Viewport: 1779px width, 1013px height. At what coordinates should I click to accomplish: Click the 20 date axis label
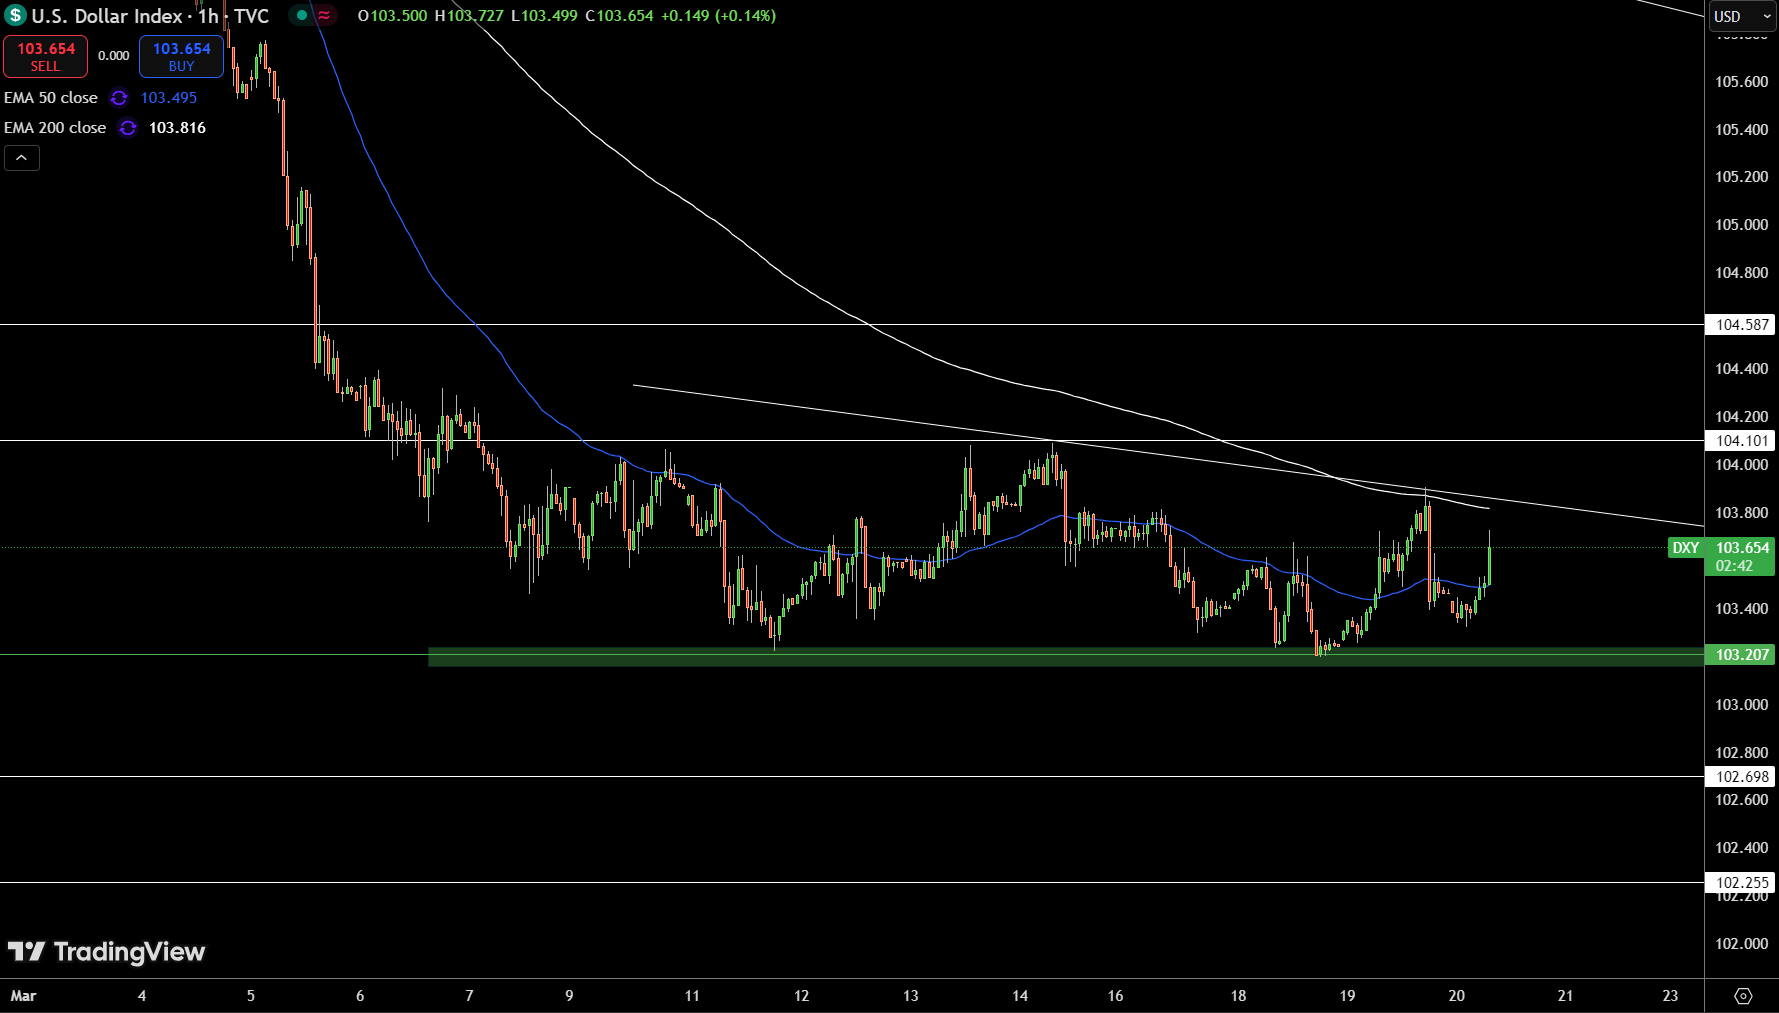1456,996
